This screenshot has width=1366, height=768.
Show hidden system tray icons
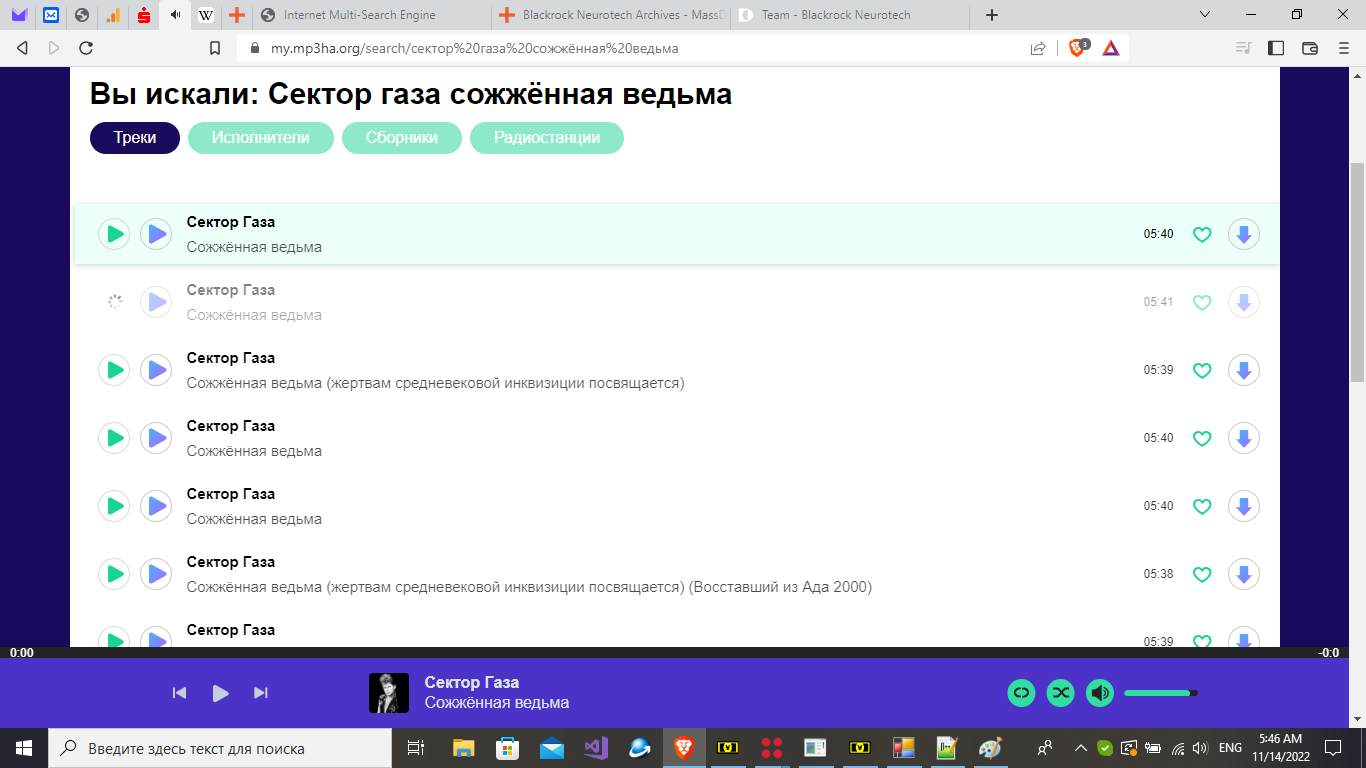click(x=1081, y=748)
